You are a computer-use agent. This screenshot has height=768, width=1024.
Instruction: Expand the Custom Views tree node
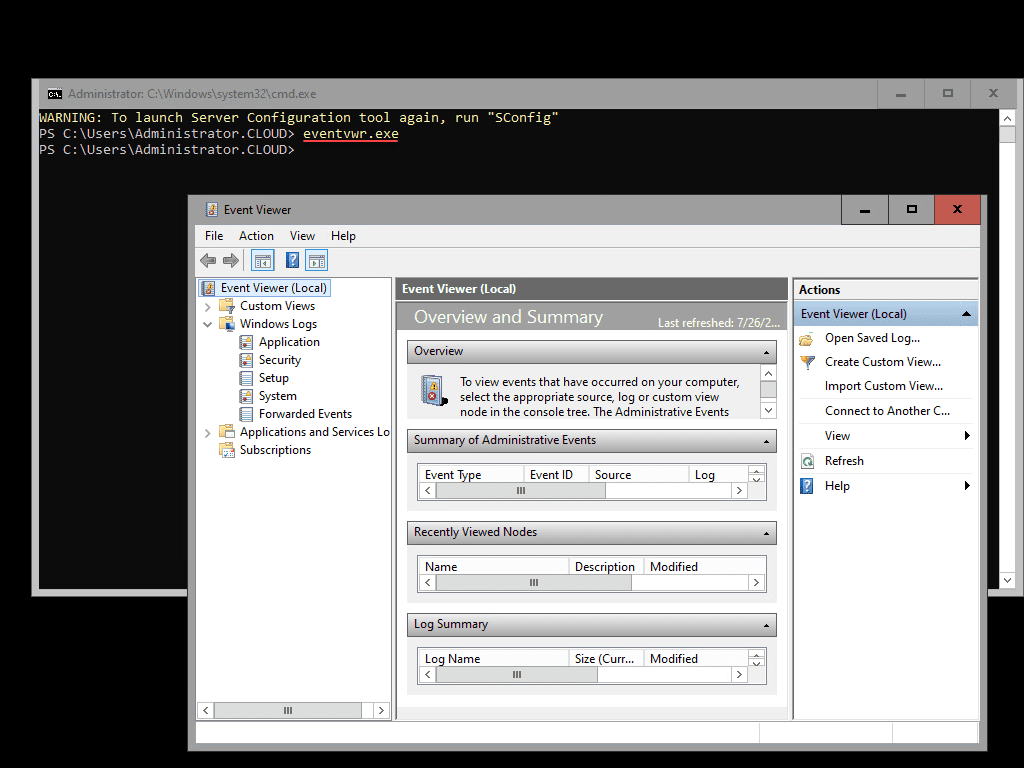208,306
